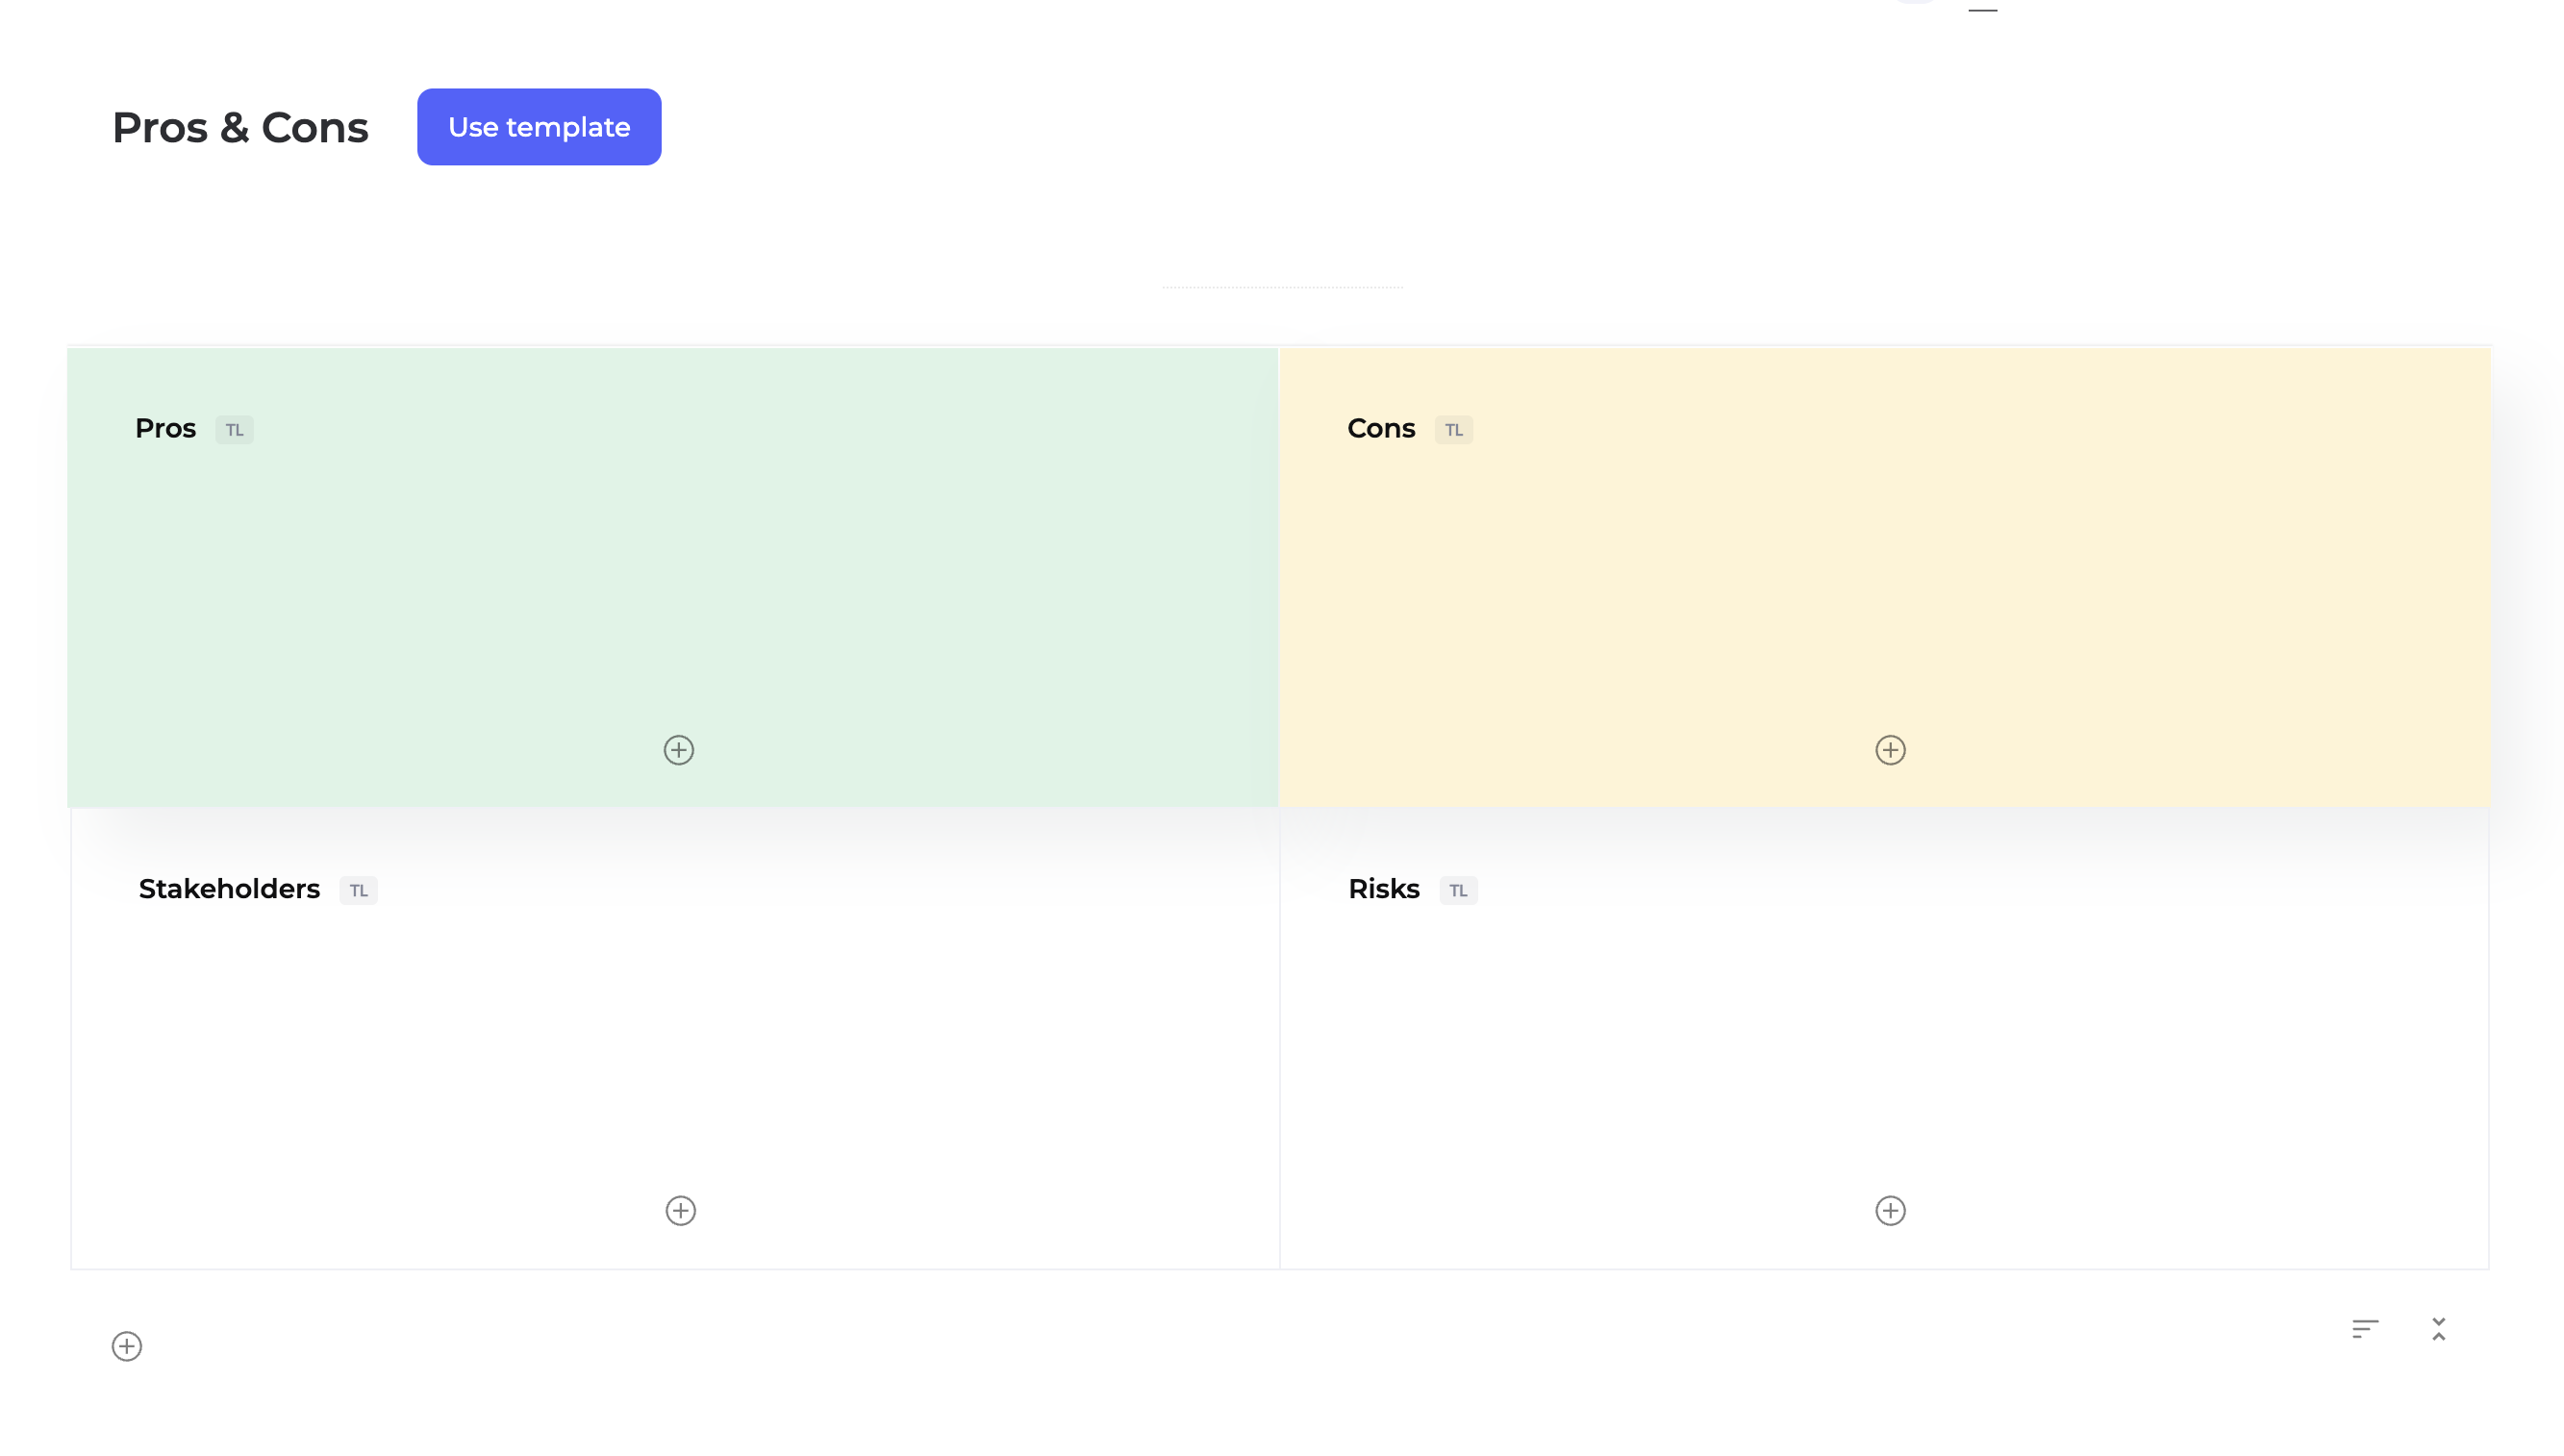Viewport: 2564px width, 1456px height.
Task: Click the TL badge beside Pros
Action: pos(235,430)
